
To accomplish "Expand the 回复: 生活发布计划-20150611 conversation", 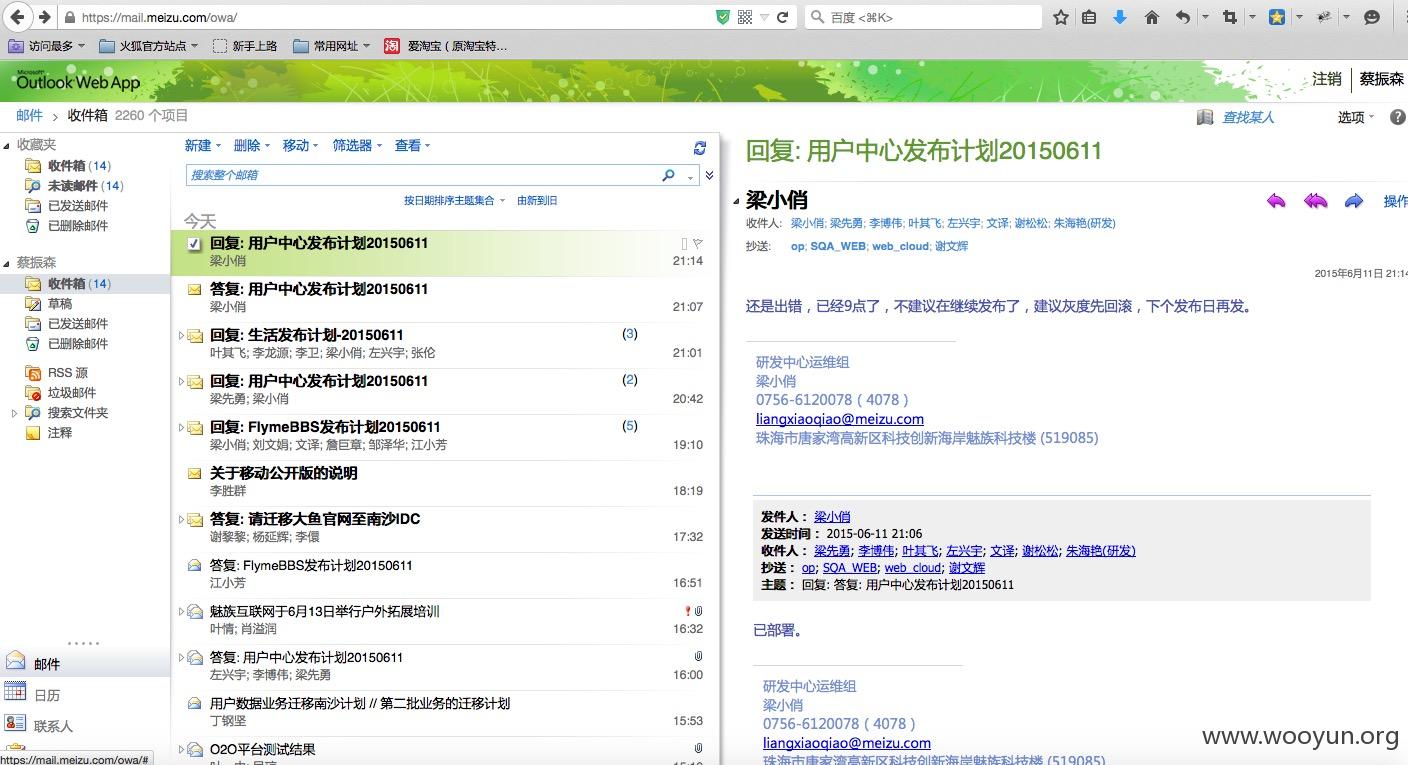I will pyautogui.click(x=181, y=335).
